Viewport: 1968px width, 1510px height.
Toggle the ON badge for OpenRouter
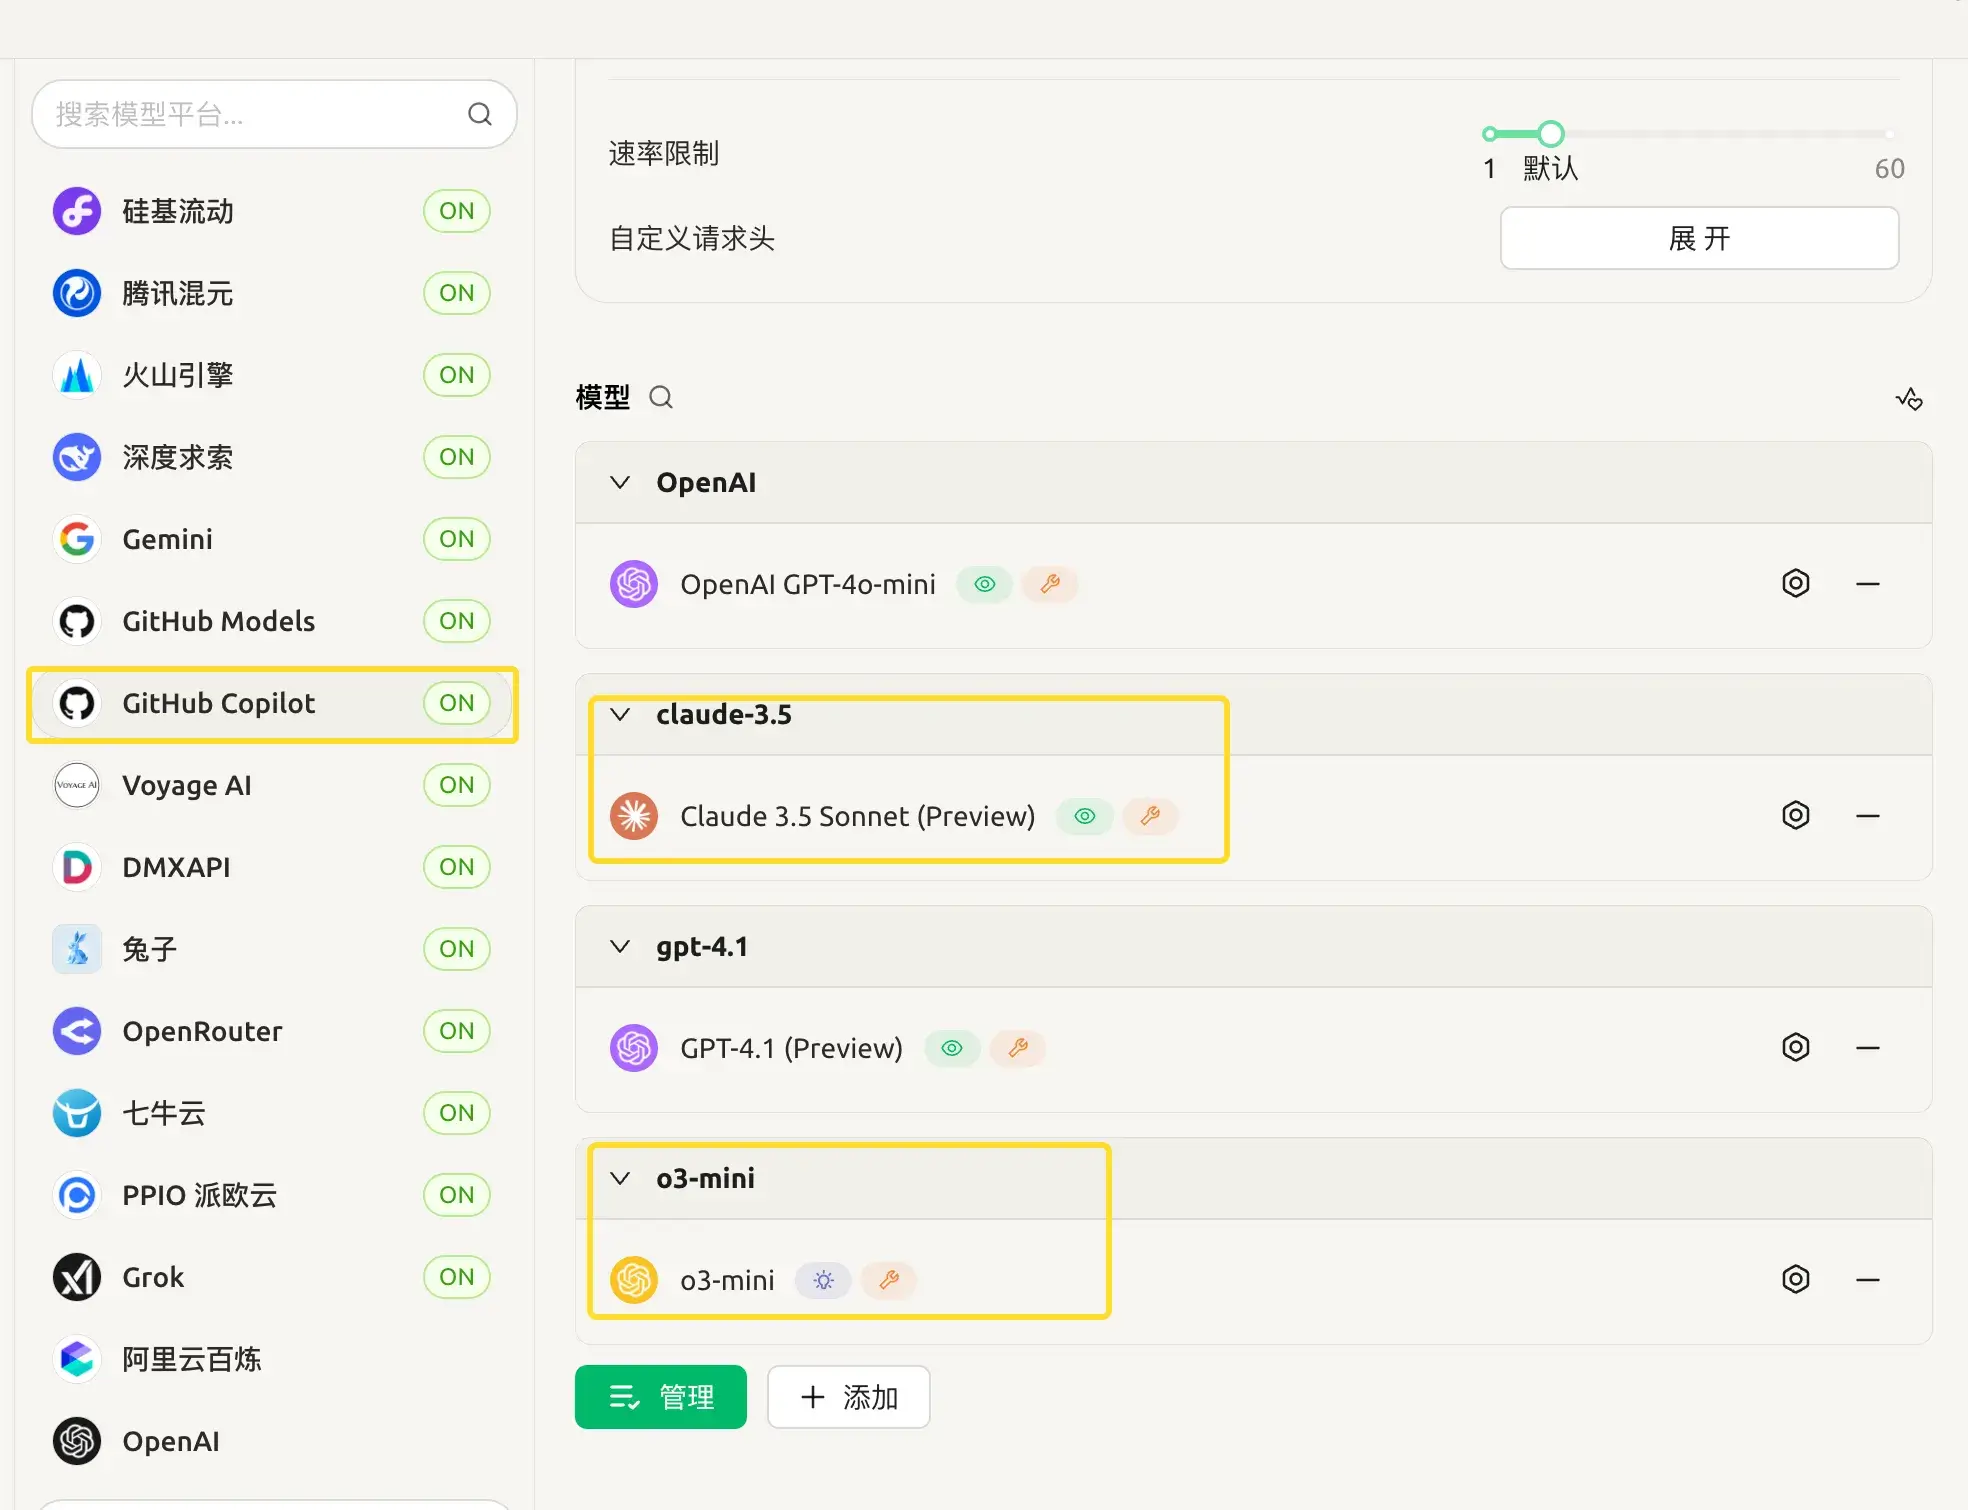456,1031
